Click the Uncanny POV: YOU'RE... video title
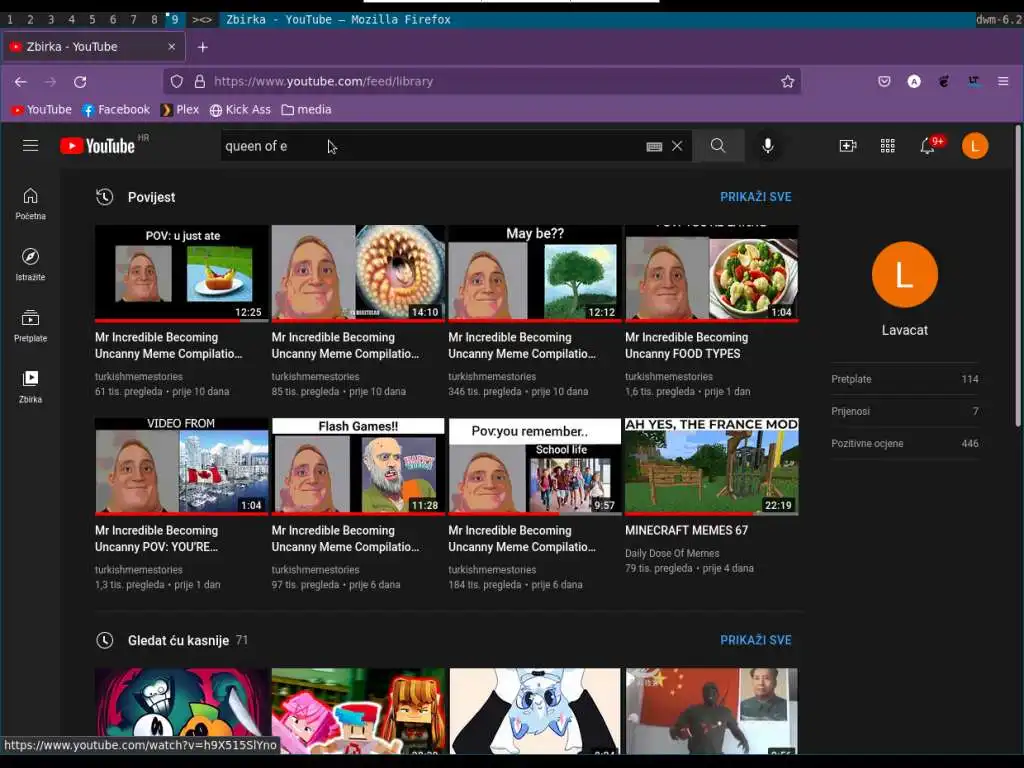This screenshot has height=768, width=1024. (x=157, y=539)
